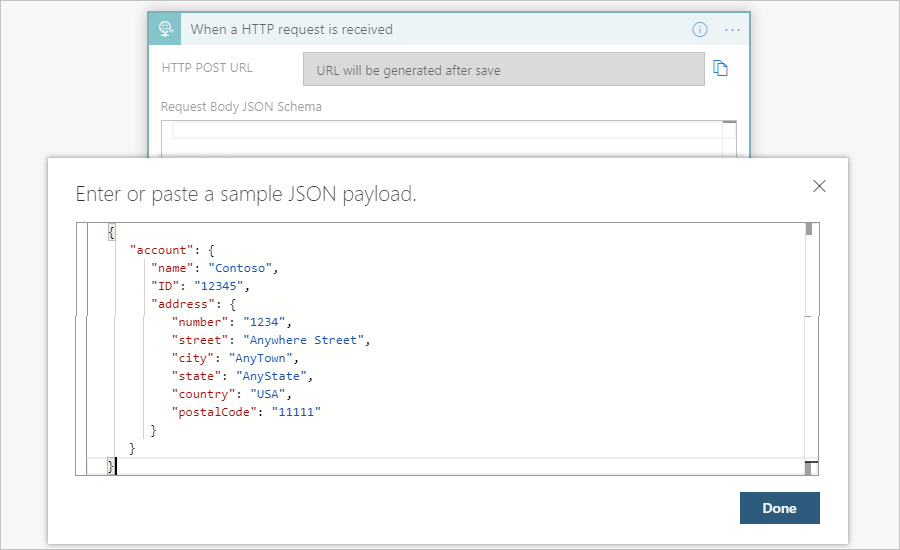
Task: Click the JSON editor vertical scrollbar thumb
Action: pyautogui.click(x=808, y=229)
